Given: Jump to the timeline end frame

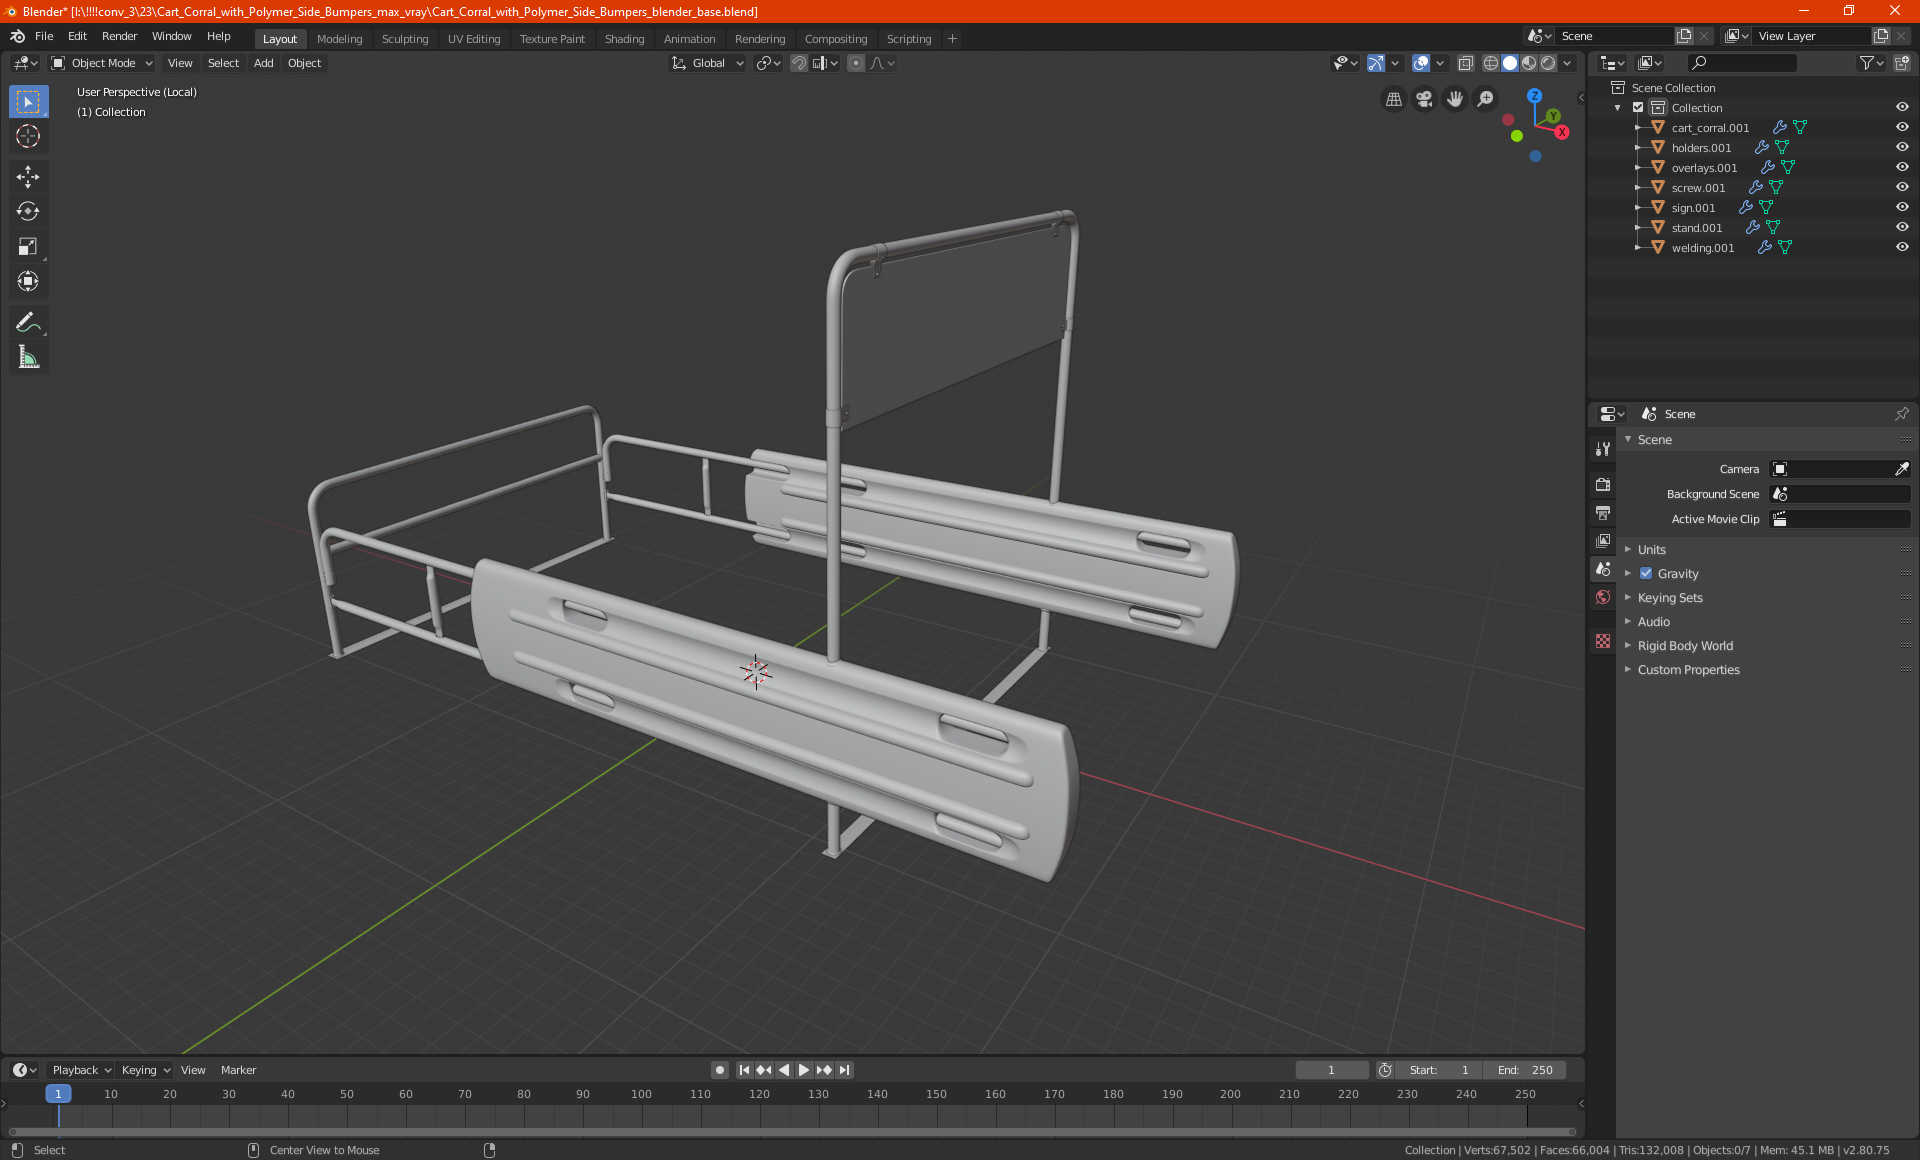Looking at the screenshot, I should click(844, 1070).
